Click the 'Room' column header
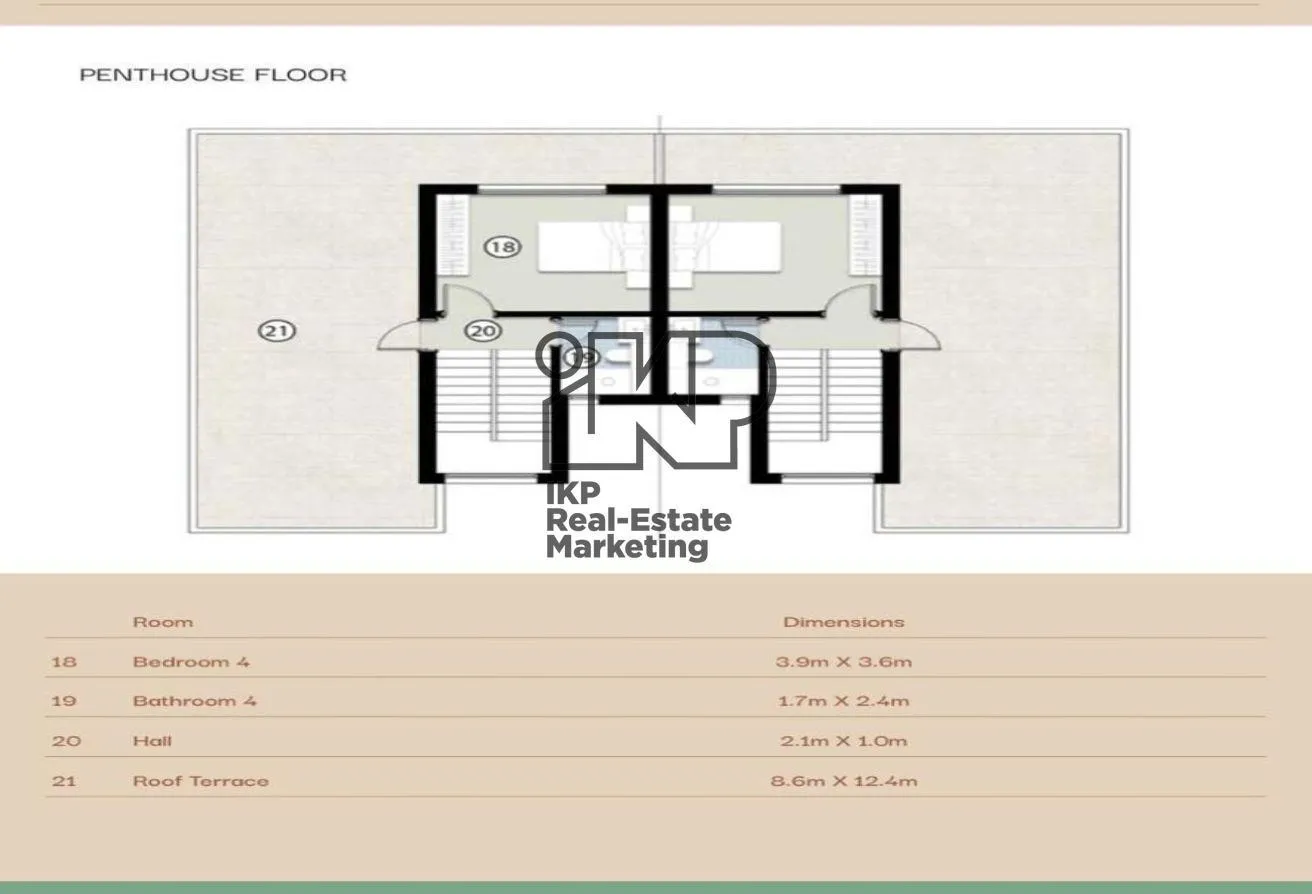 click(x=163, y=622)
